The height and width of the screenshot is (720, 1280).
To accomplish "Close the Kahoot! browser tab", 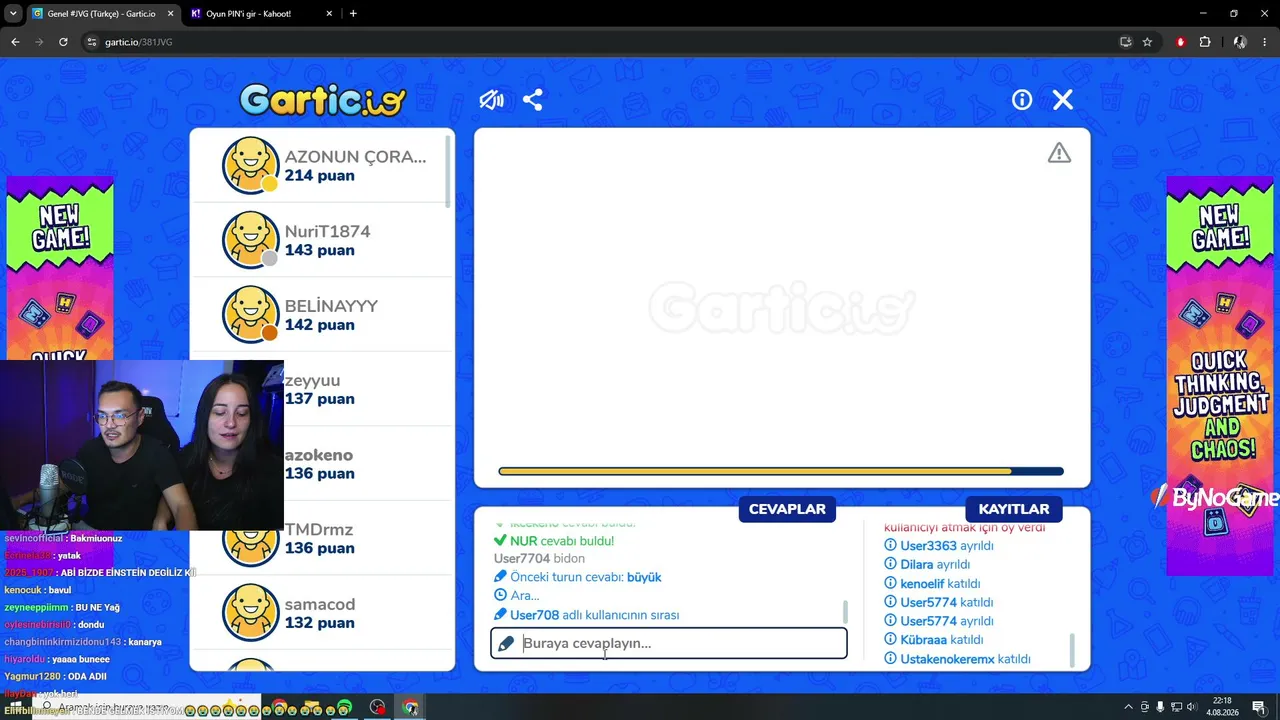I will tap(329, 14).
